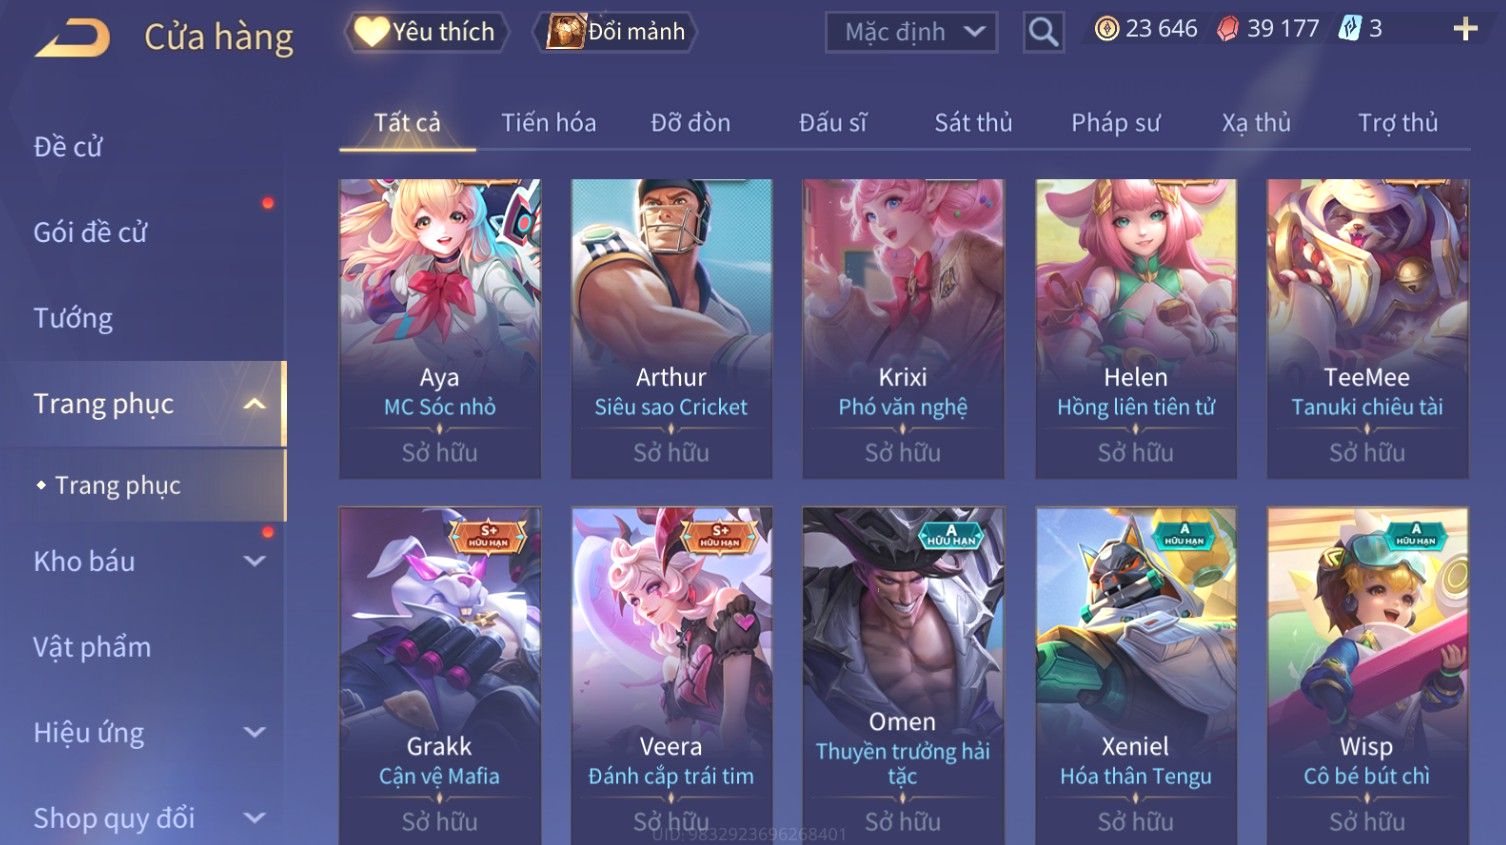Open the Tướng sidebar menu item
Image resolution: width=1506 pixels, height=845 pixels.
point(73,318)
